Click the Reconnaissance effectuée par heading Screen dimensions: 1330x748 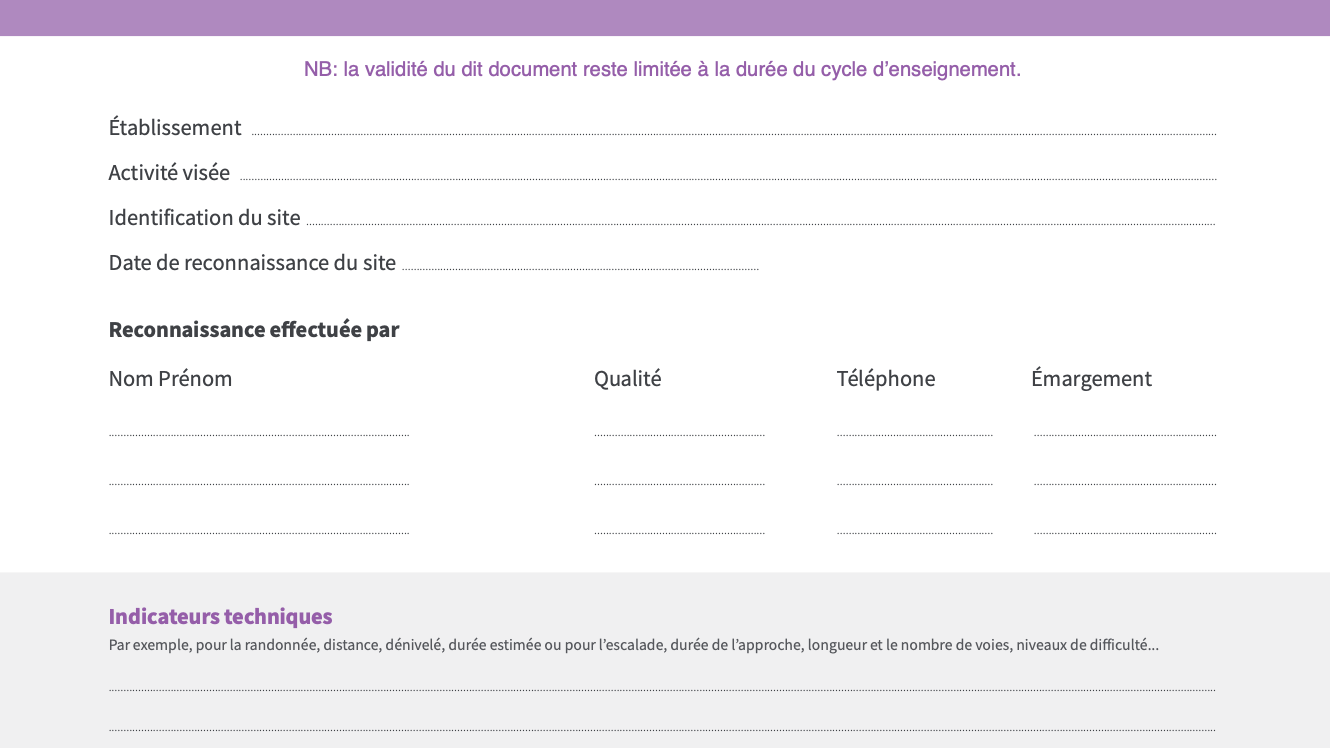[x=254, y=330]
